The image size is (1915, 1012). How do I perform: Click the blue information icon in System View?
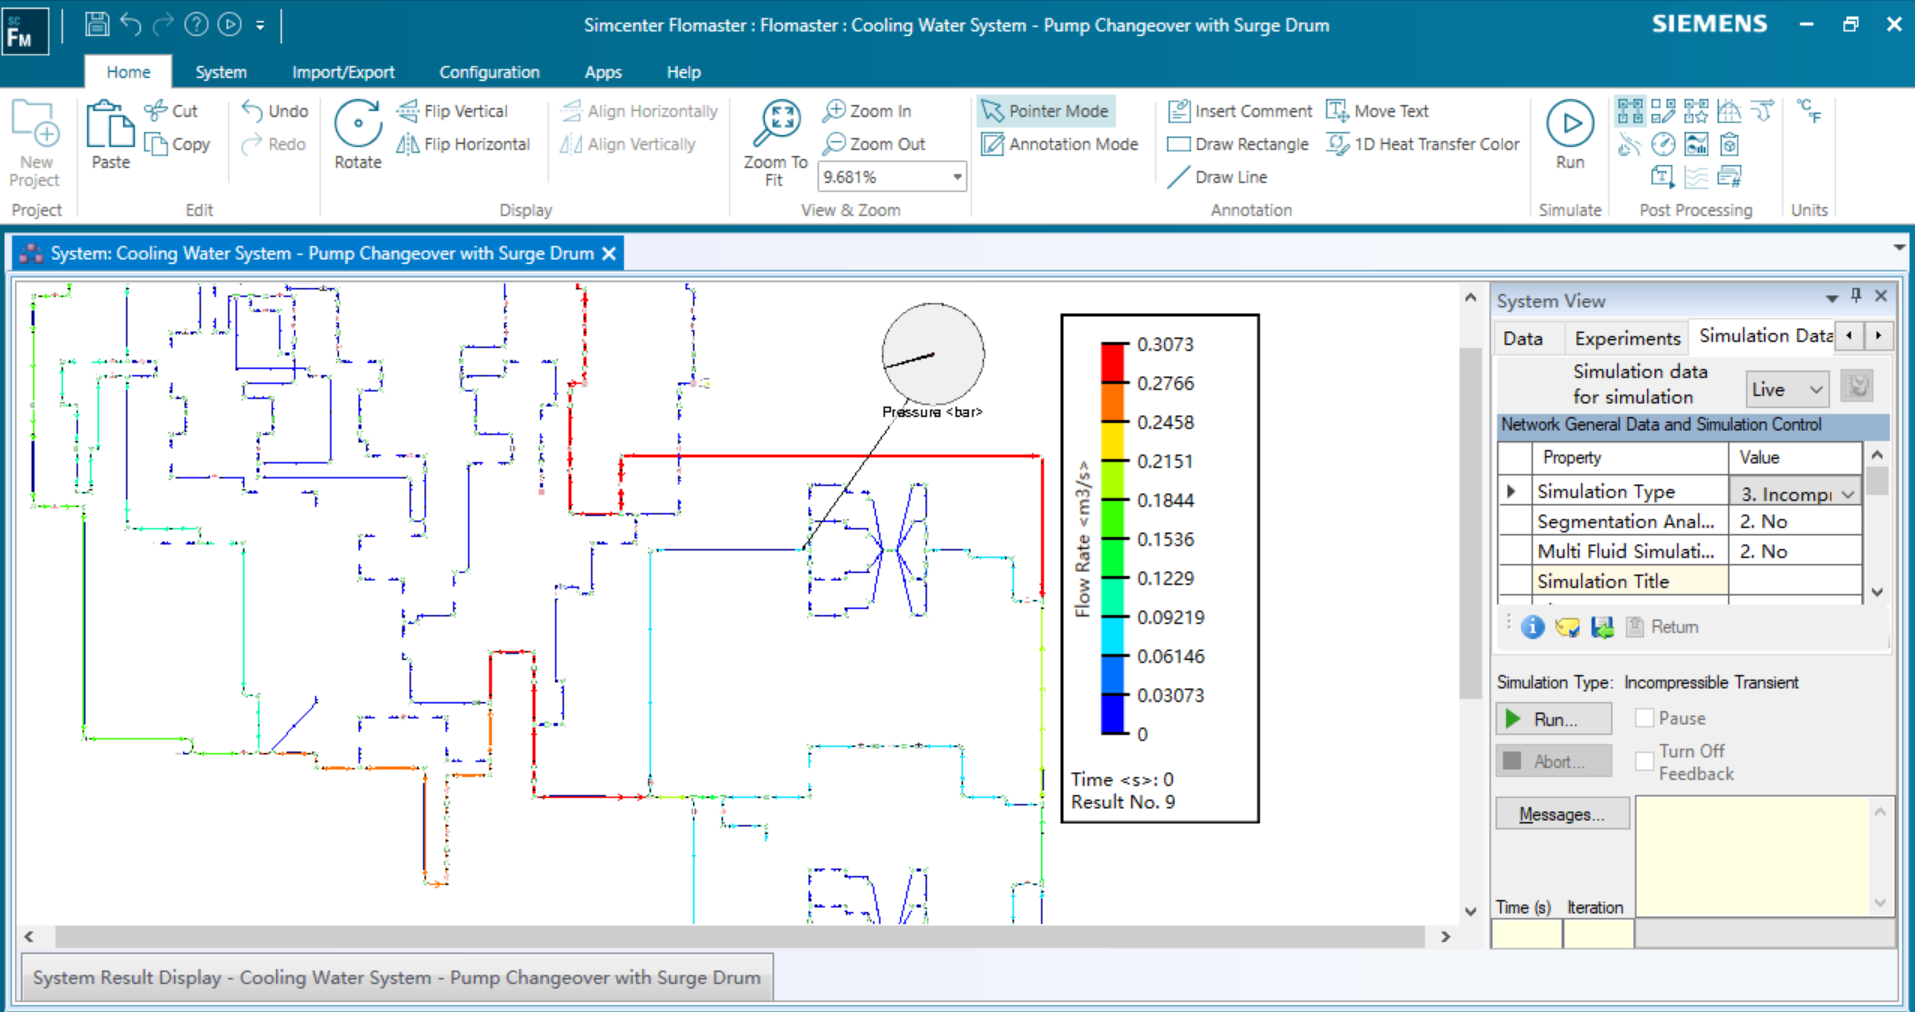pos(1532,627)
